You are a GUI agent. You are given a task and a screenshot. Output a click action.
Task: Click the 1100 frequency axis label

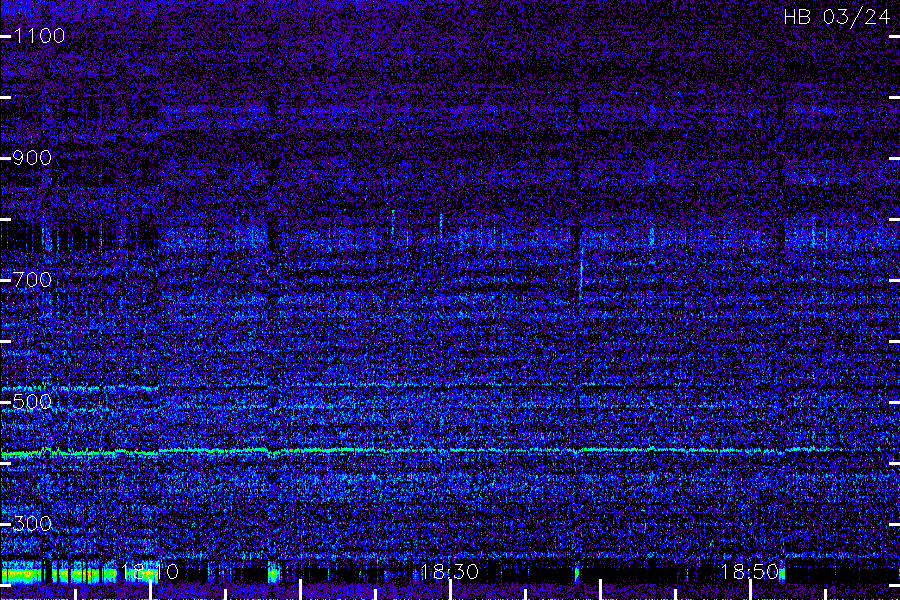click(39, 36)
